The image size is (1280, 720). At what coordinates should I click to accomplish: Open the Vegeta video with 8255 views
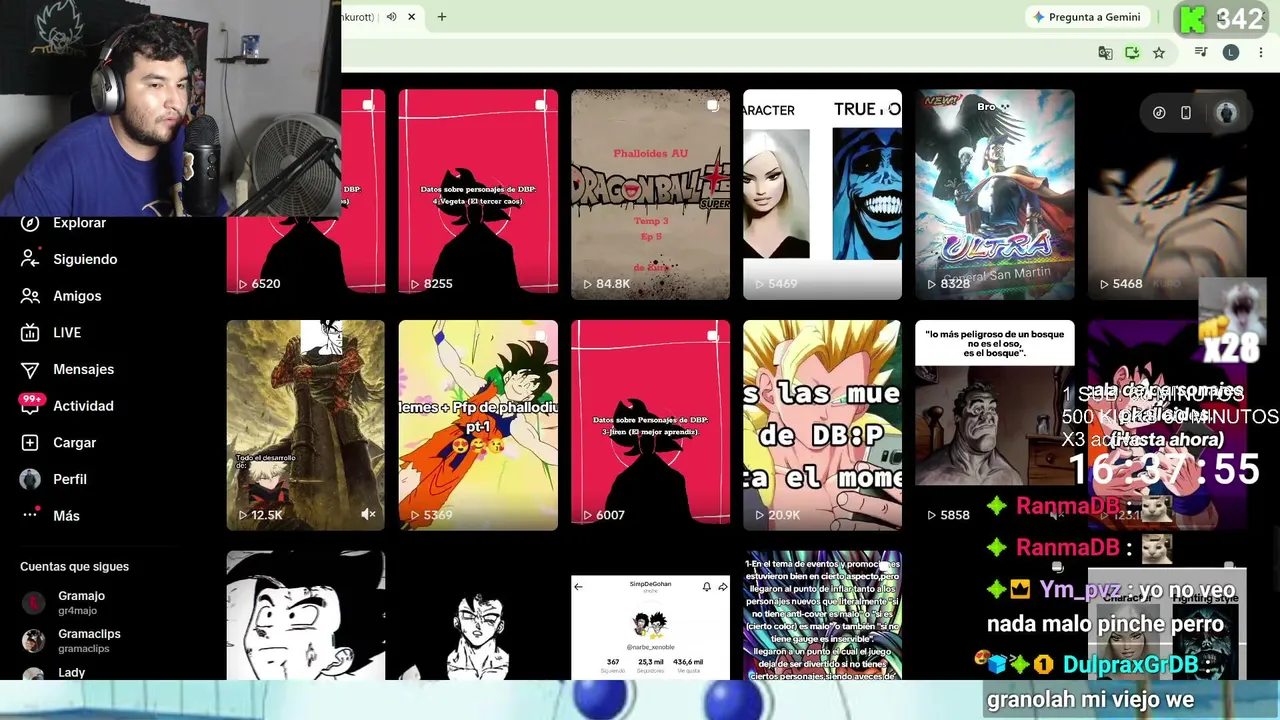(x=478, y=194)
